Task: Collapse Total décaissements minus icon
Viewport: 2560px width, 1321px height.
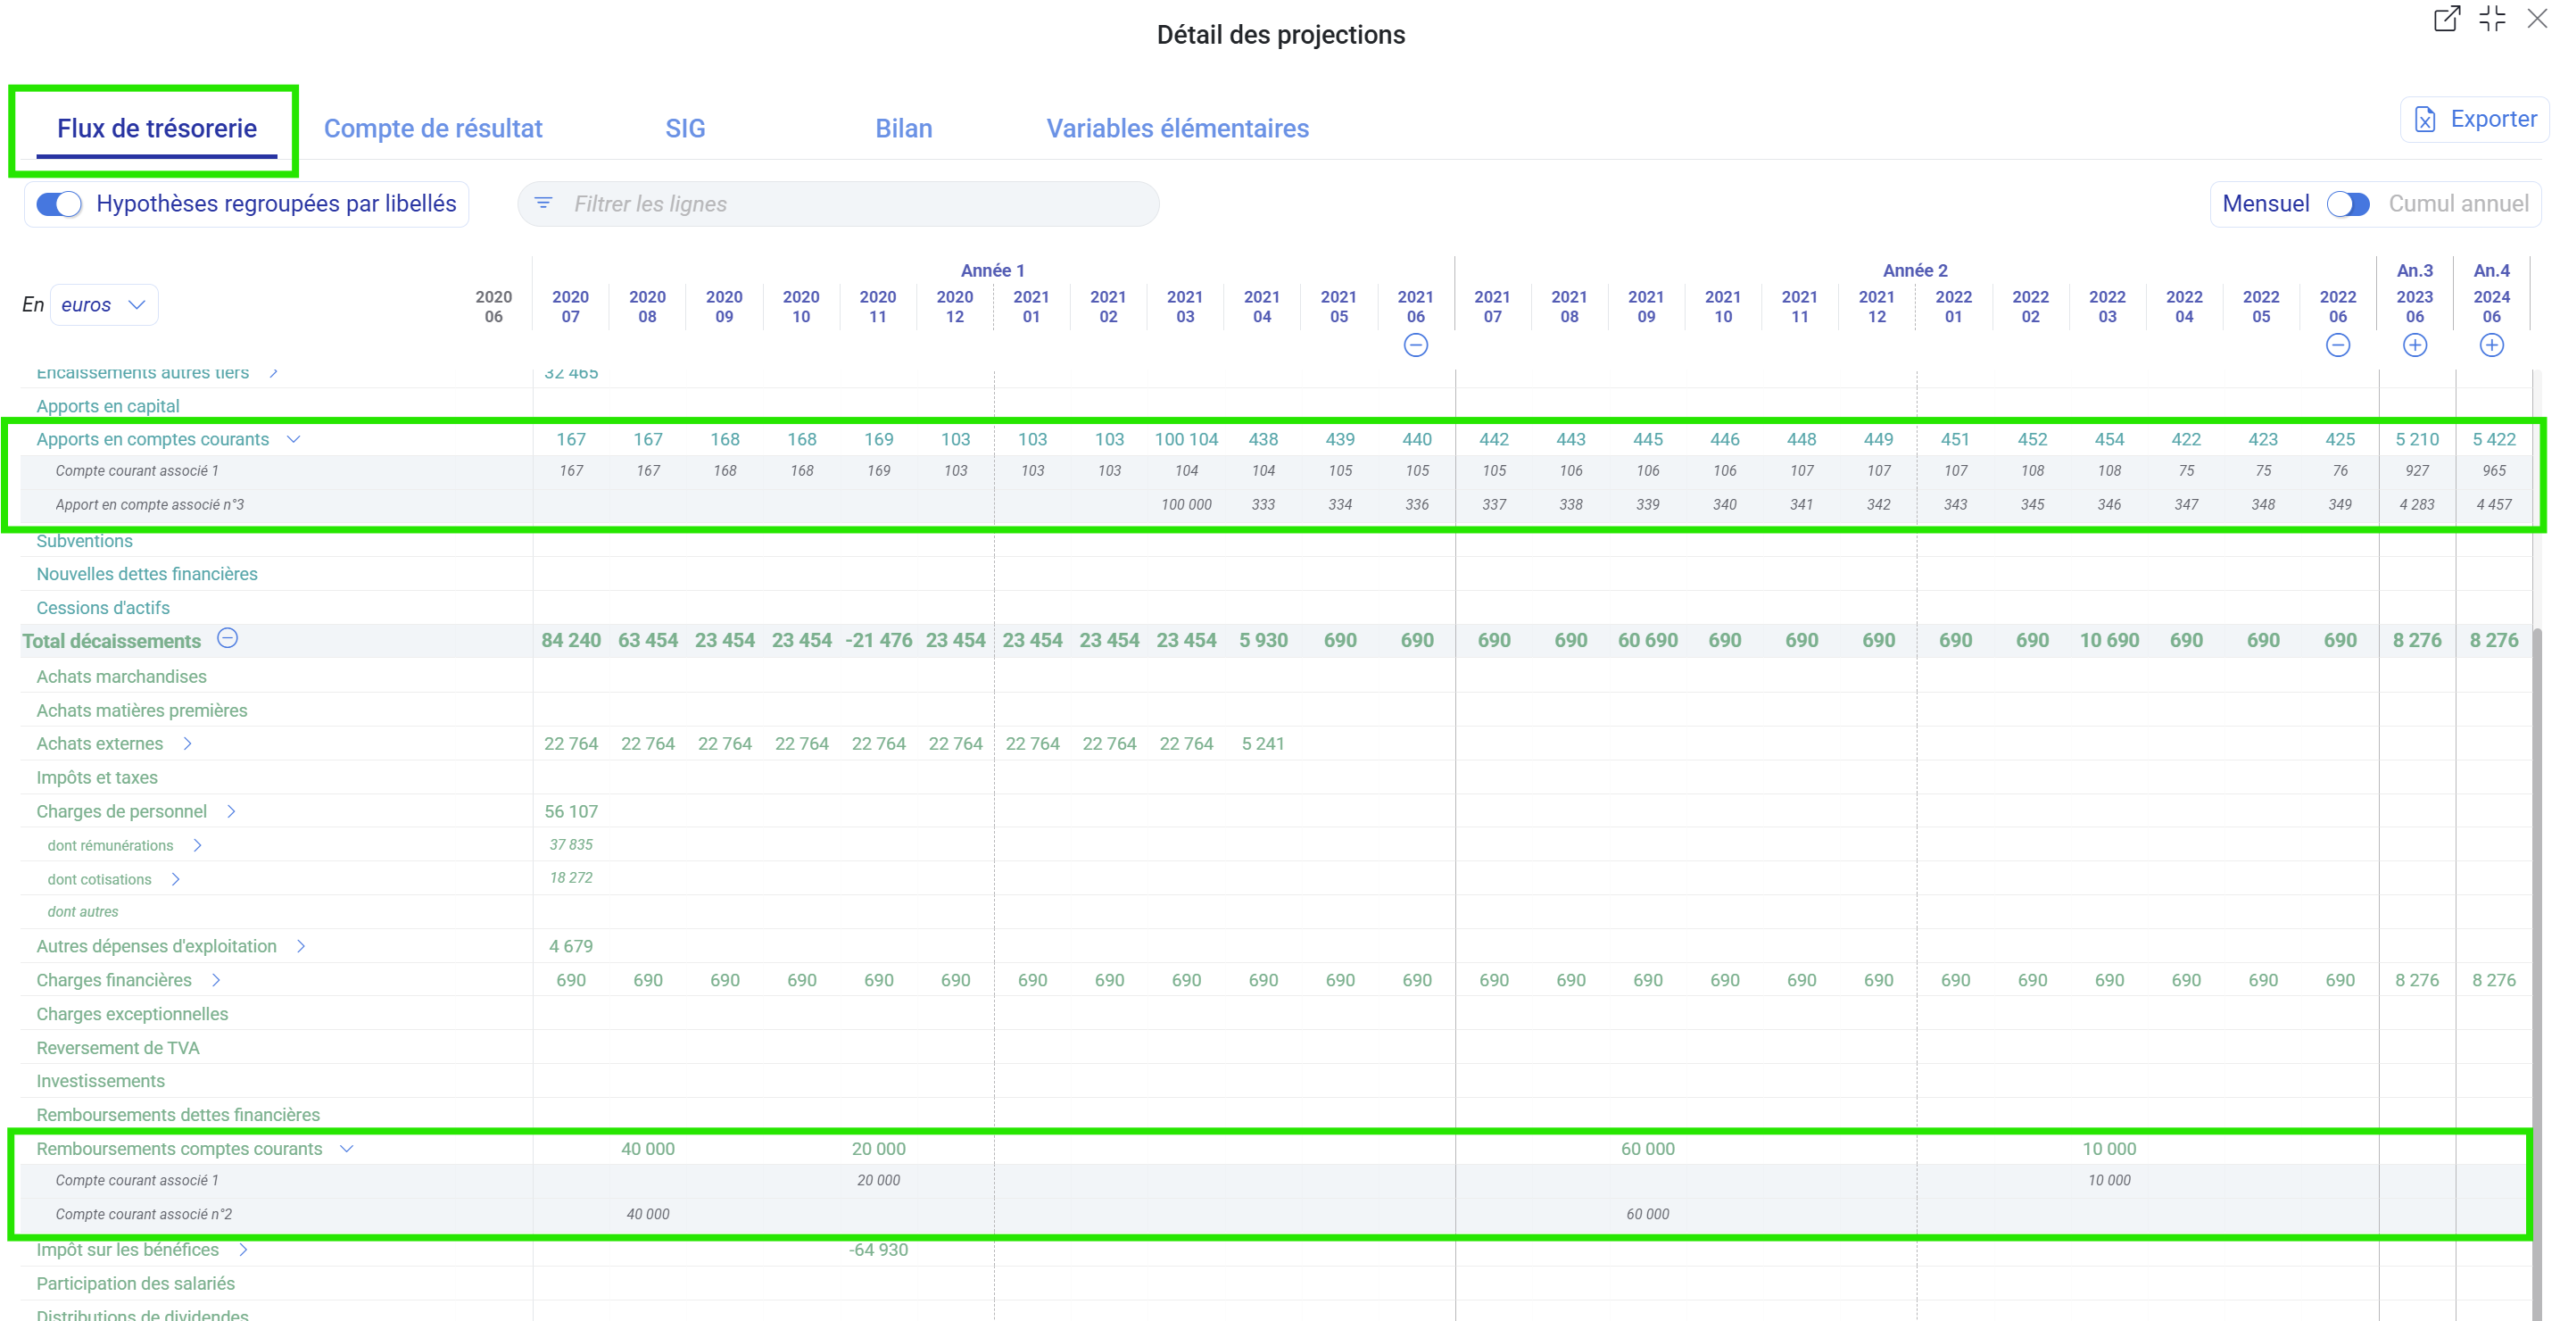Action: 228,638
